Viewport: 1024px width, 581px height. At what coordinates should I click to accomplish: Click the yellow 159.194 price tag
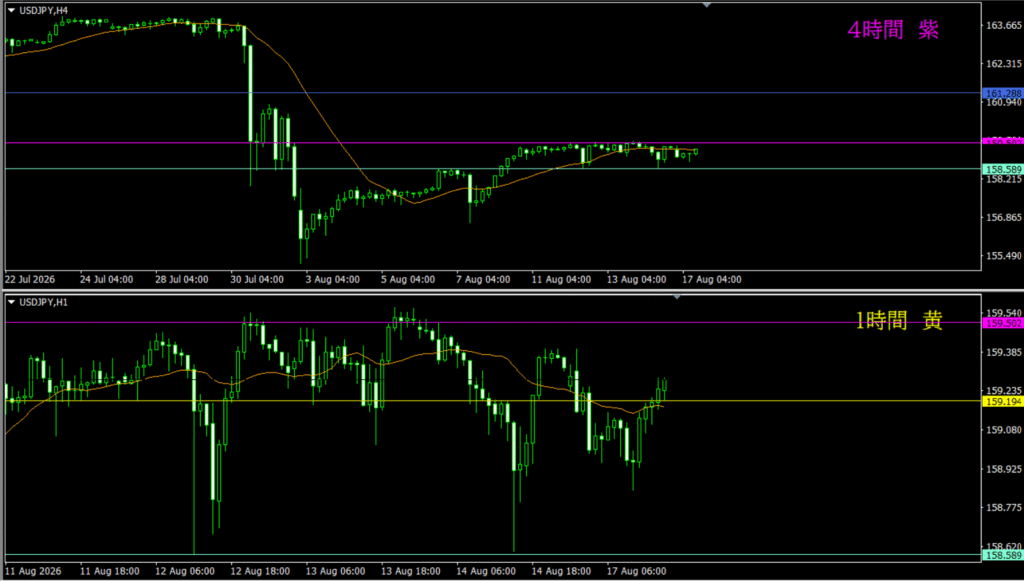(x=1003, y=401)
